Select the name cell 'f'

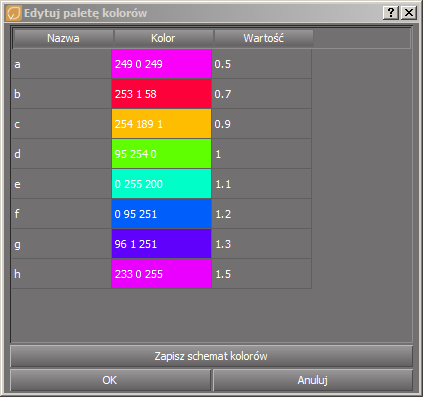point(62,214)
